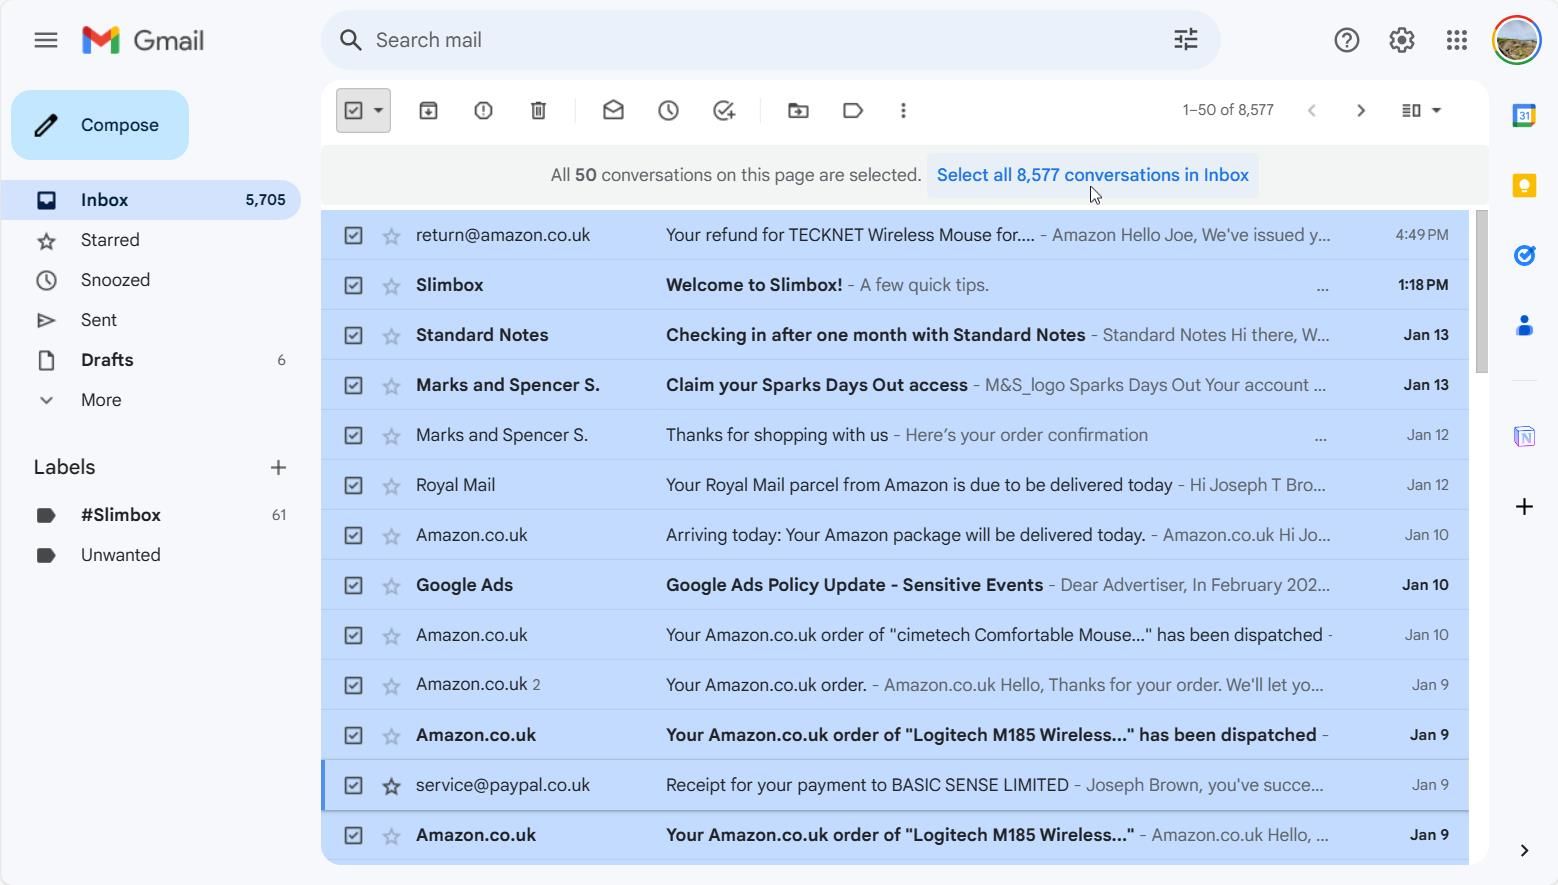1558x885 pixels.
Task: Report selected emails as spam
Action: pyautogui.click(x=483, y=110)
